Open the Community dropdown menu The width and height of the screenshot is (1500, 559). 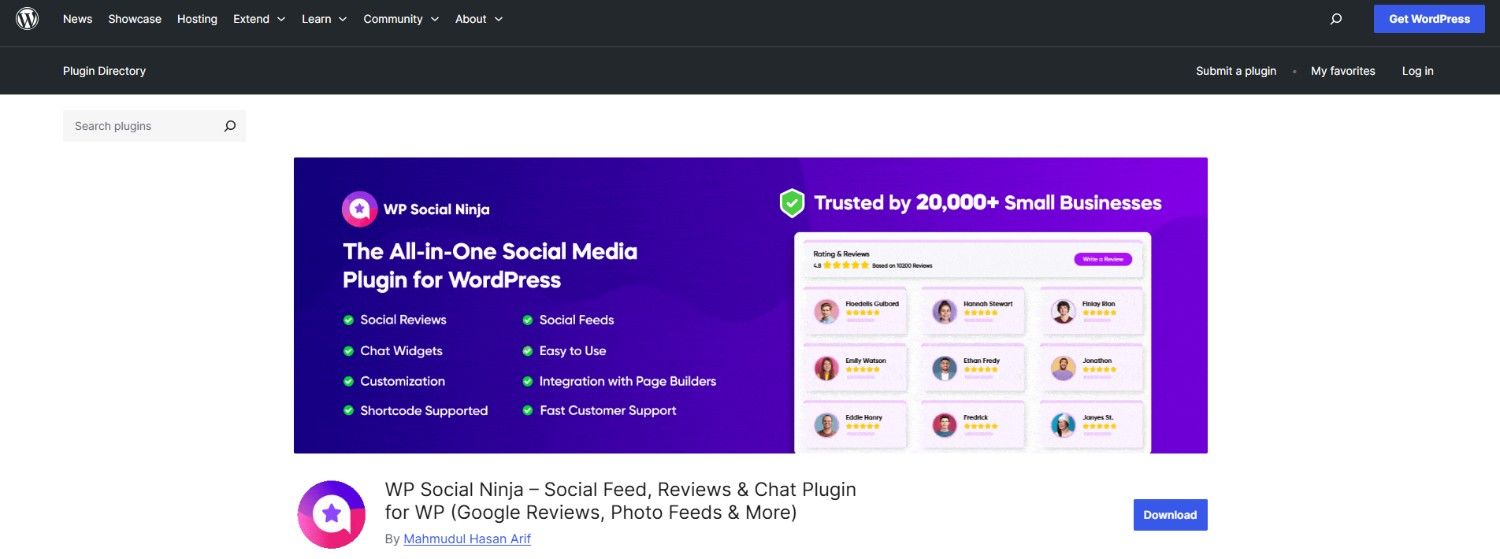coord(401,19)
